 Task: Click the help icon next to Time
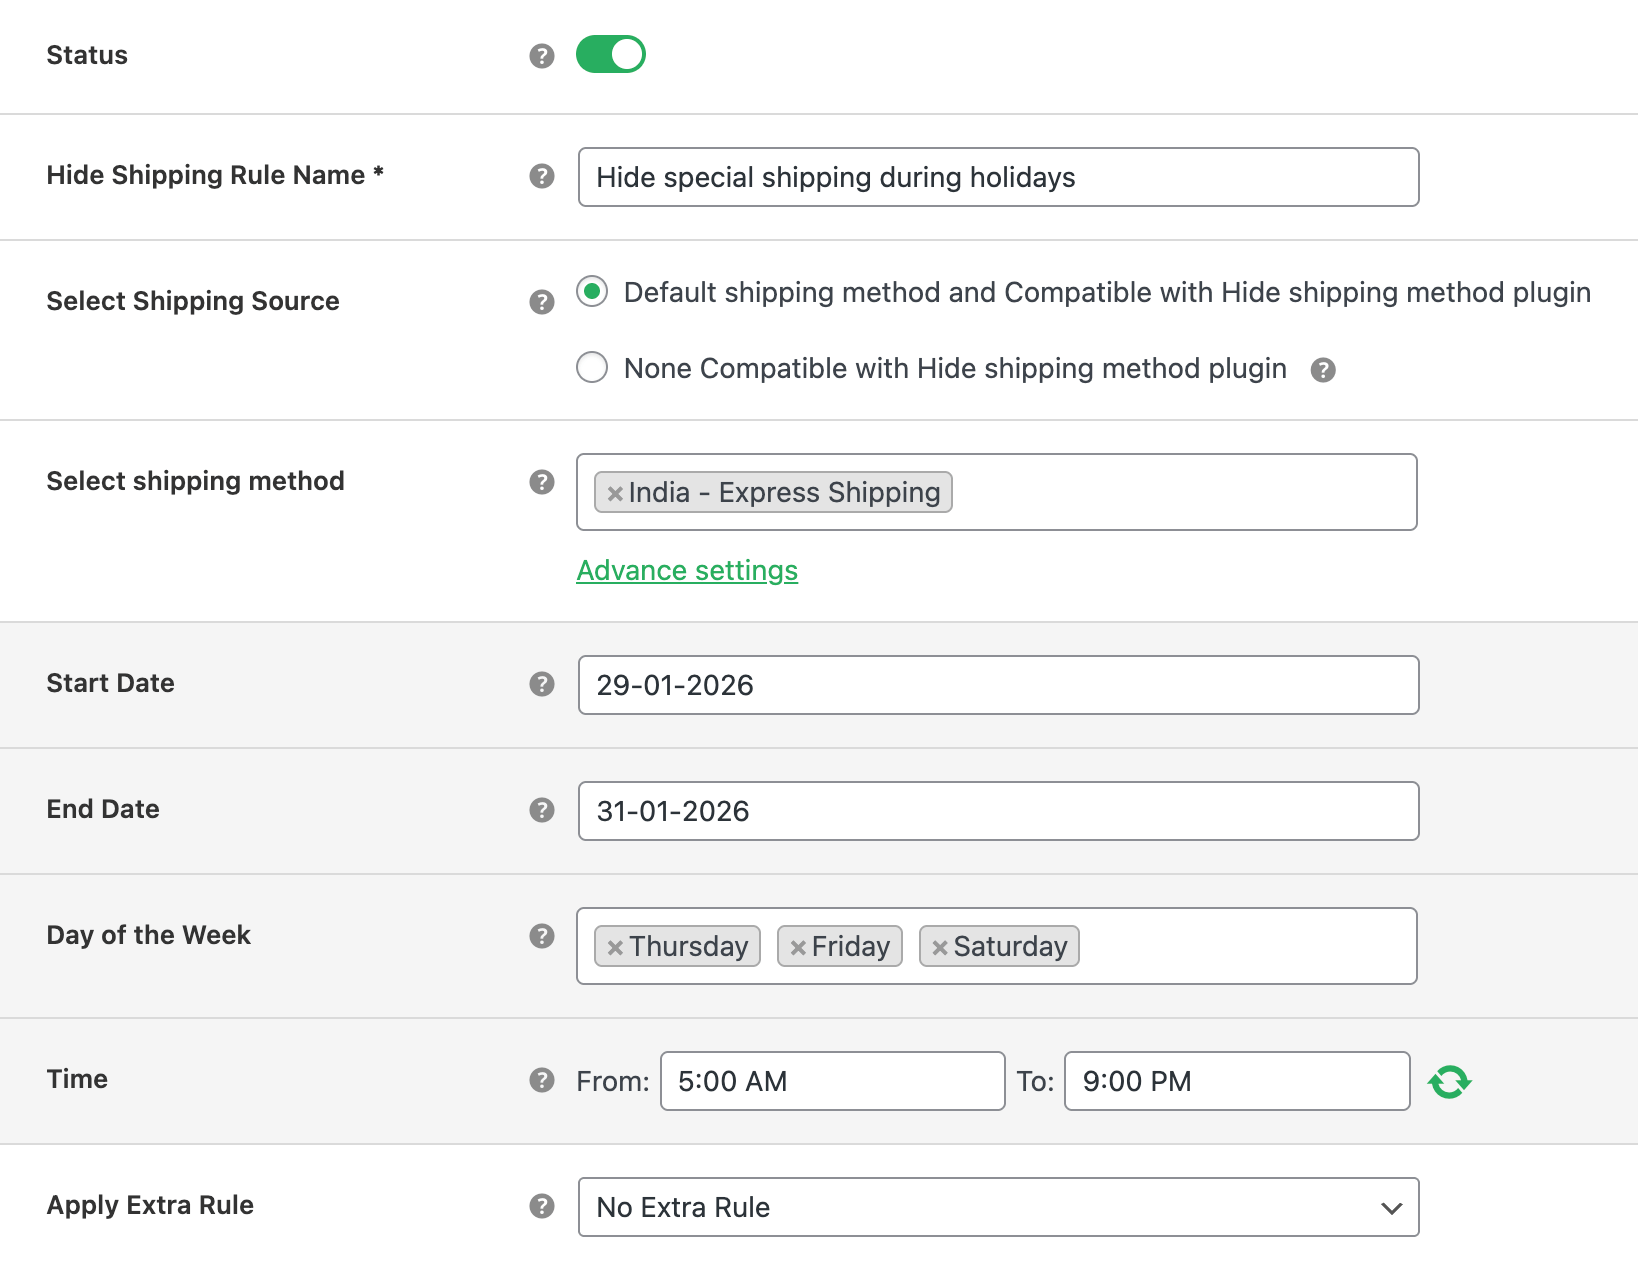click(x=541, y=1081)
